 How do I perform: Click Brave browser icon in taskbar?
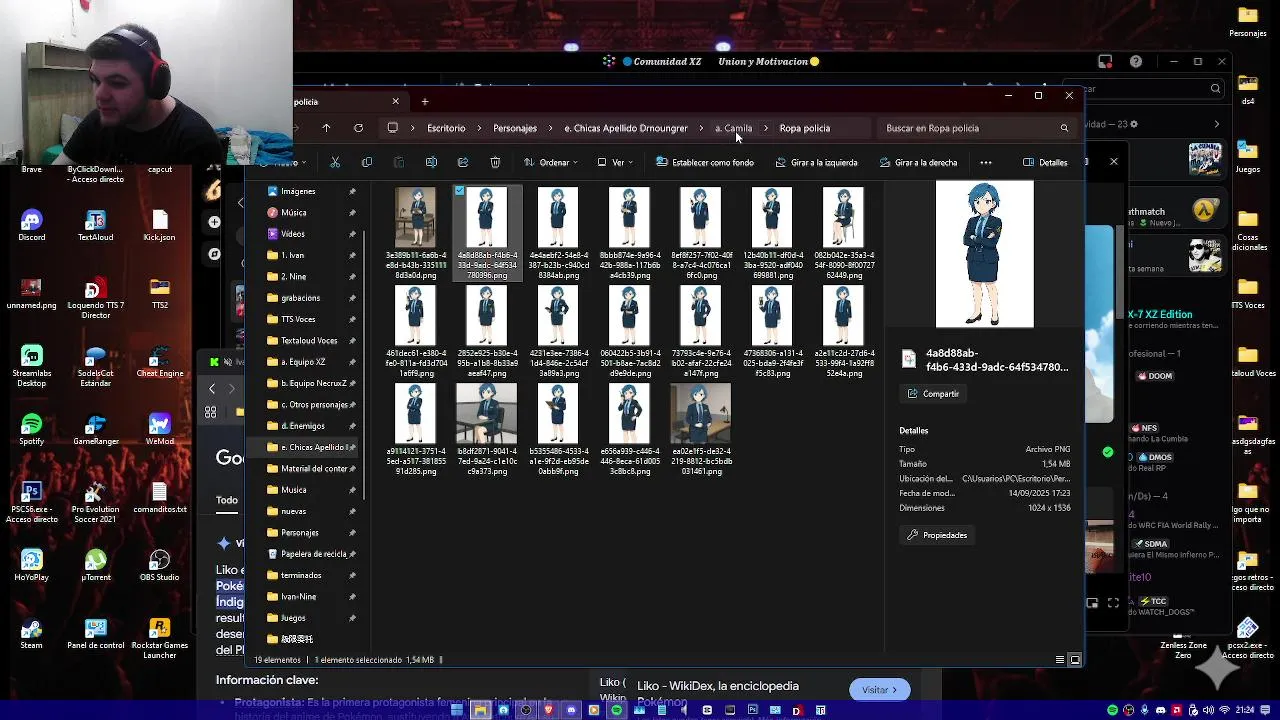[x=548, y=710]
